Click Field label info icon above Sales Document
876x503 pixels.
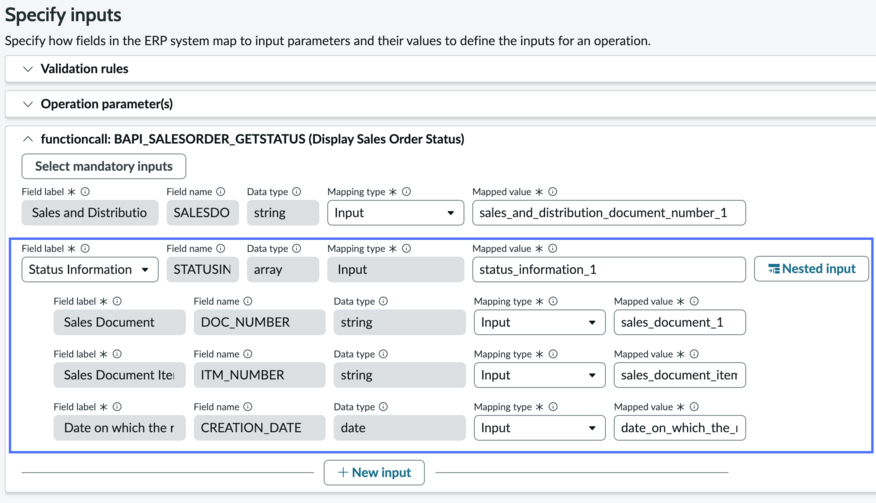117,301
